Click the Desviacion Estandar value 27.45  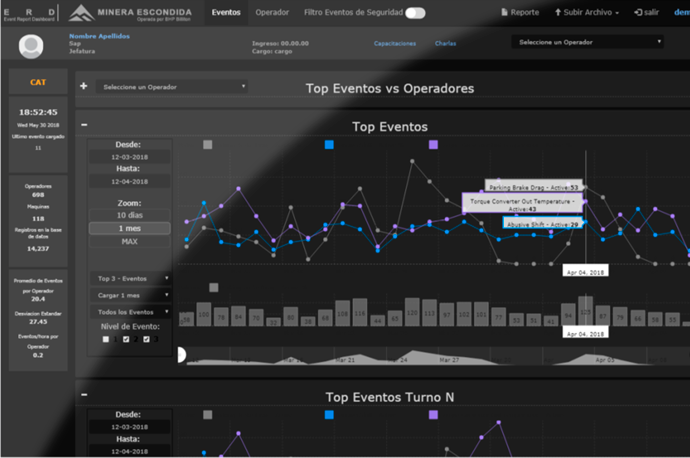pyautogui.click(x=38, y=322)
